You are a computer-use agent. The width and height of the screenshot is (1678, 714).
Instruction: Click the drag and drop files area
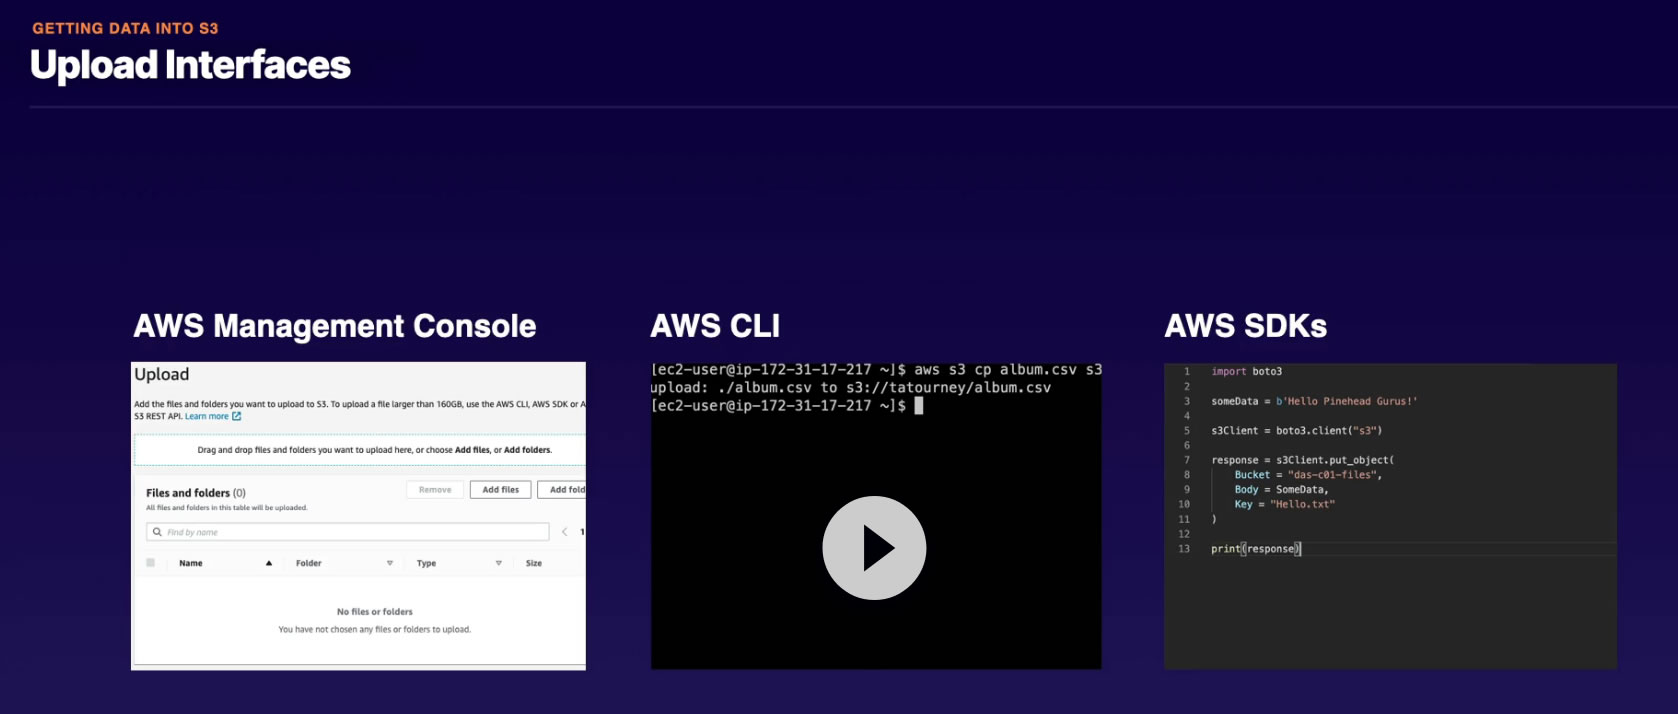360,450
